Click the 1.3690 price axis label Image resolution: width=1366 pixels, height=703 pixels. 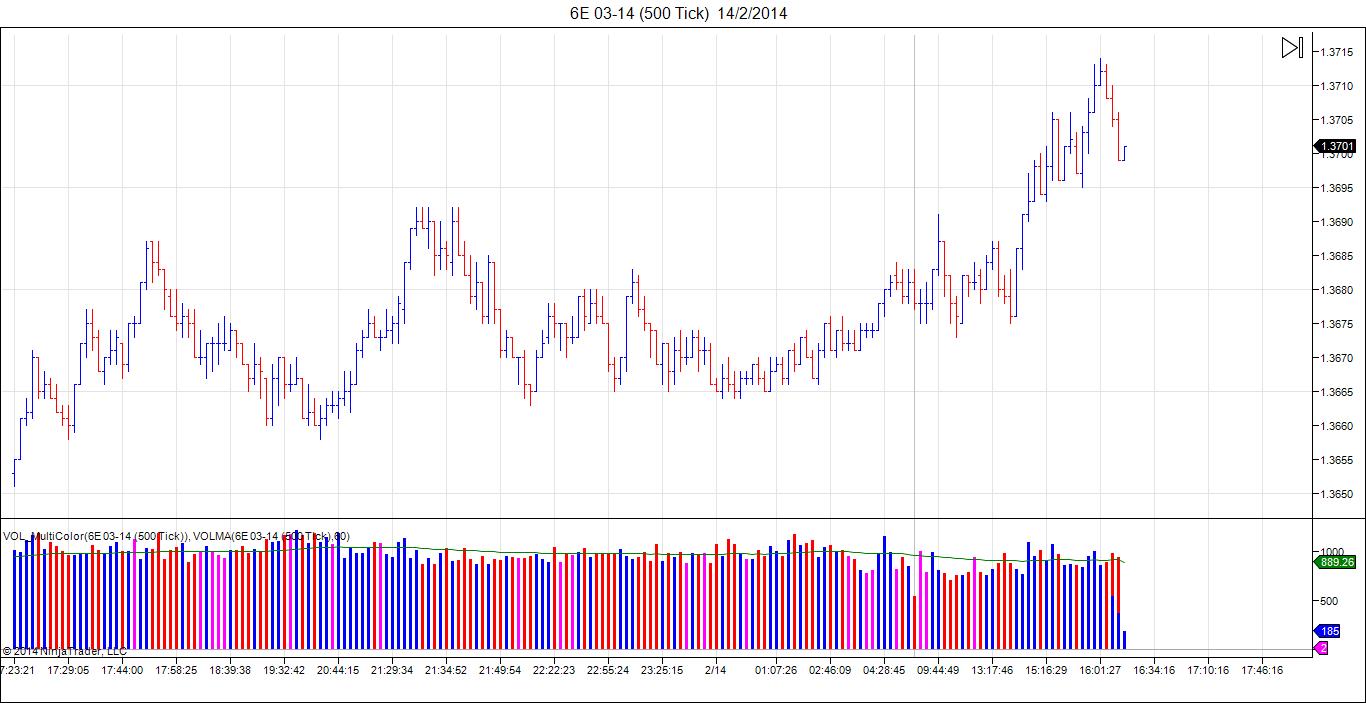click(1338, 222)
